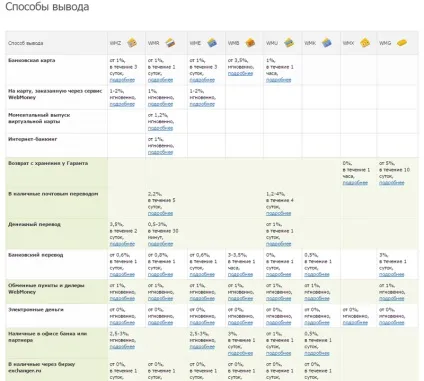Viewport: 424px width, 381px height.
Task: Open подробнее for Банковский перевод, WMG column
Action: tap(392, 275)
